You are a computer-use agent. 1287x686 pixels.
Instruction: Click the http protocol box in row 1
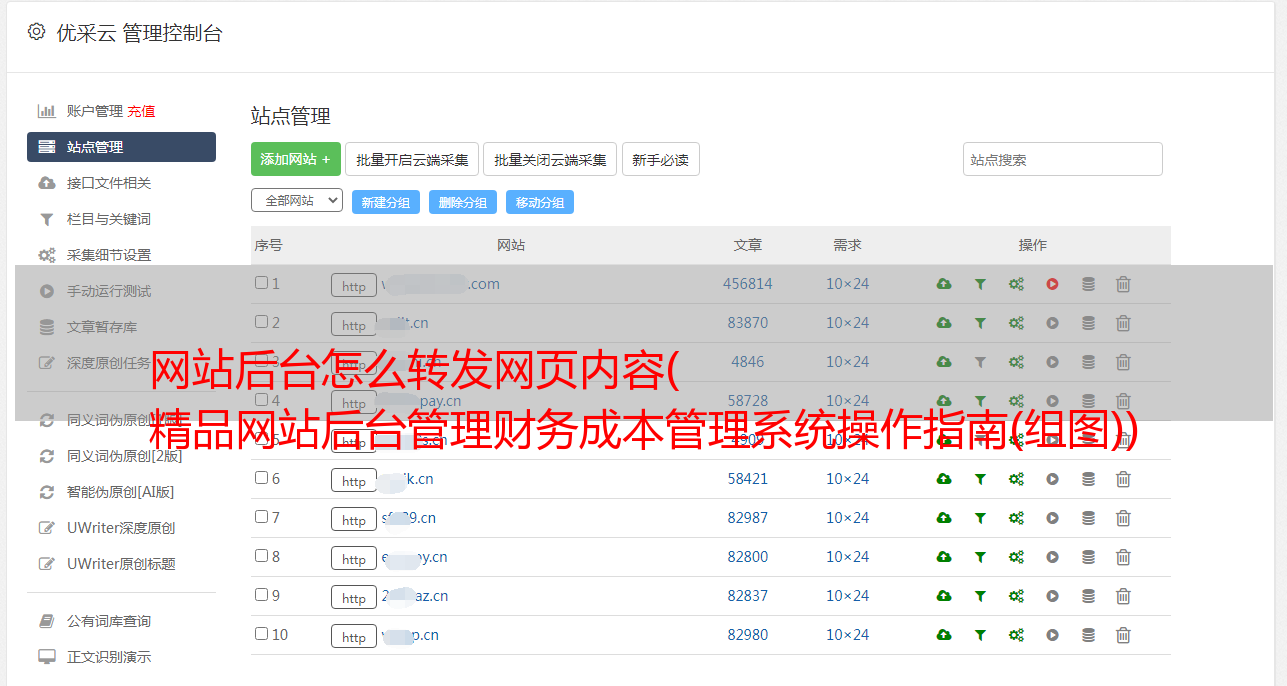[x=354, y=286]
